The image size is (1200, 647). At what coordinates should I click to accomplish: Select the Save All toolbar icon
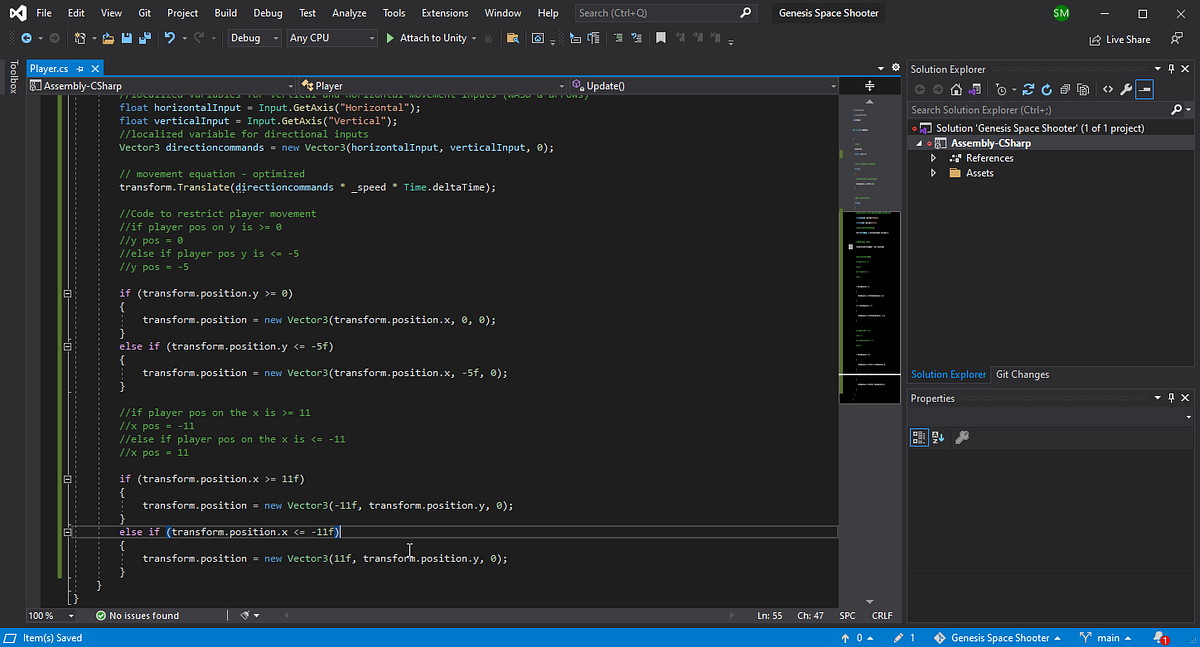[143, 37]
